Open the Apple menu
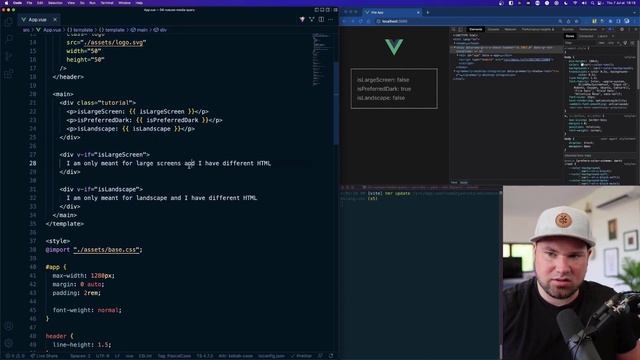This screenshot has height=360, width=640. point(6,2)
